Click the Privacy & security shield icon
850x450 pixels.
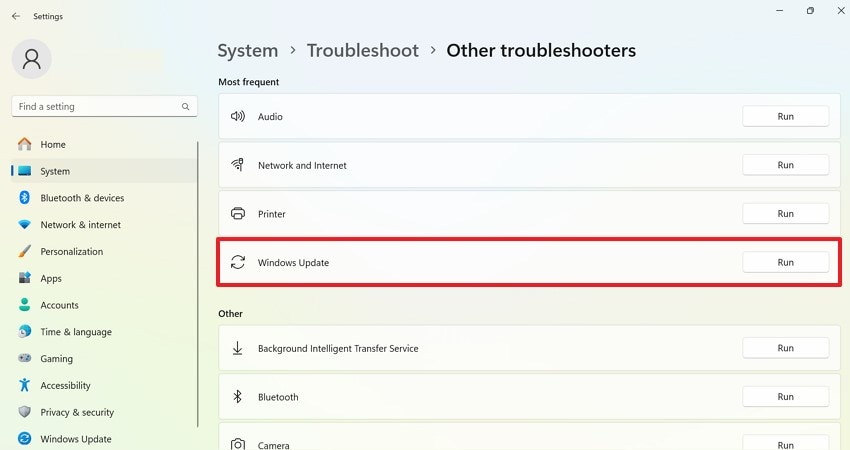(x=24, y=412)
